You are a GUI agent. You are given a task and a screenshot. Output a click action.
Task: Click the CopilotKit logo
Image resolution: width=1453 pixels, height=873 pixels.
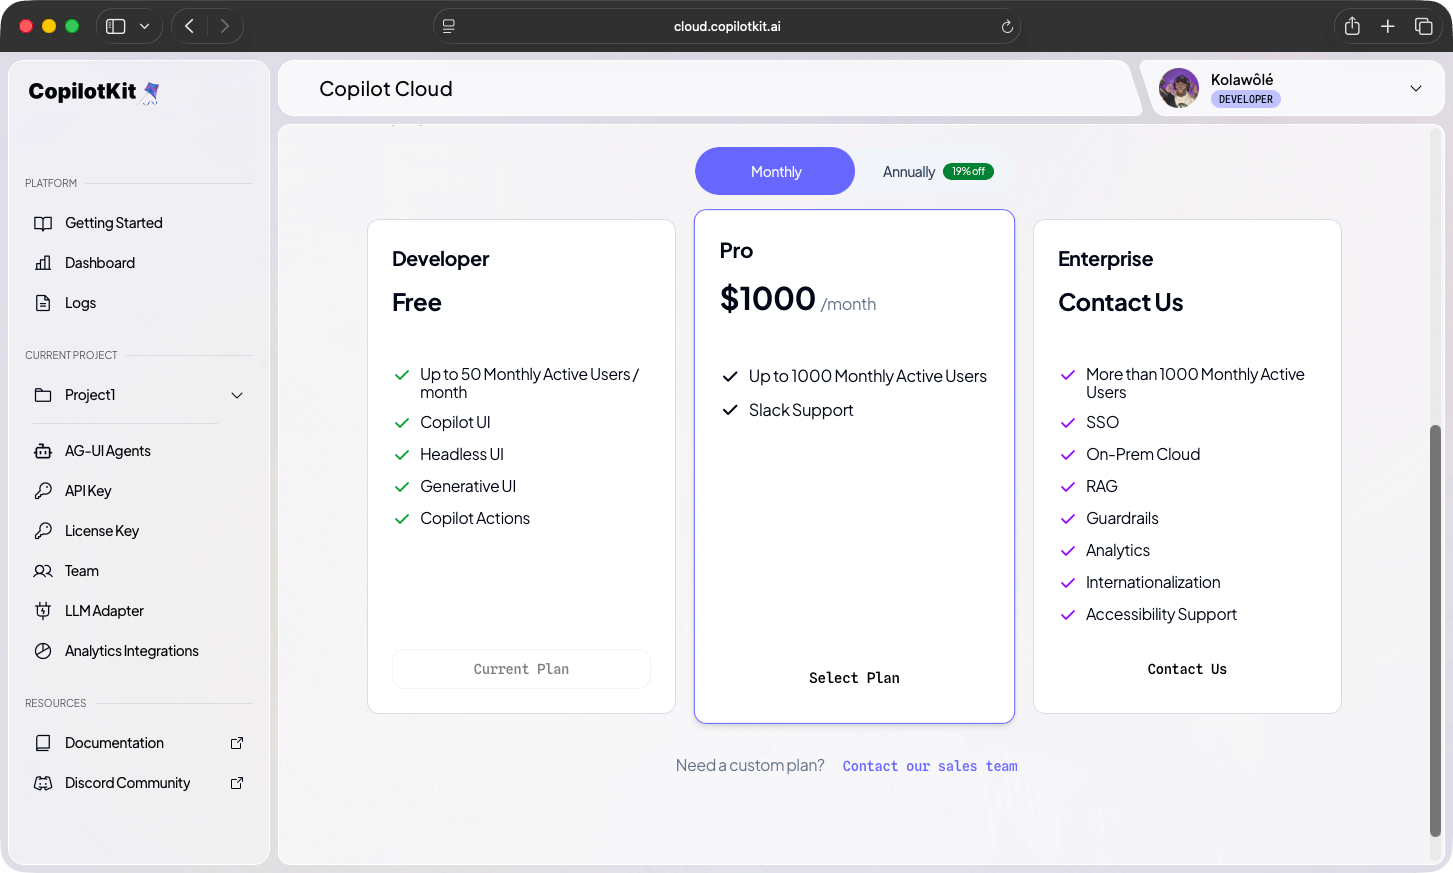92,91
